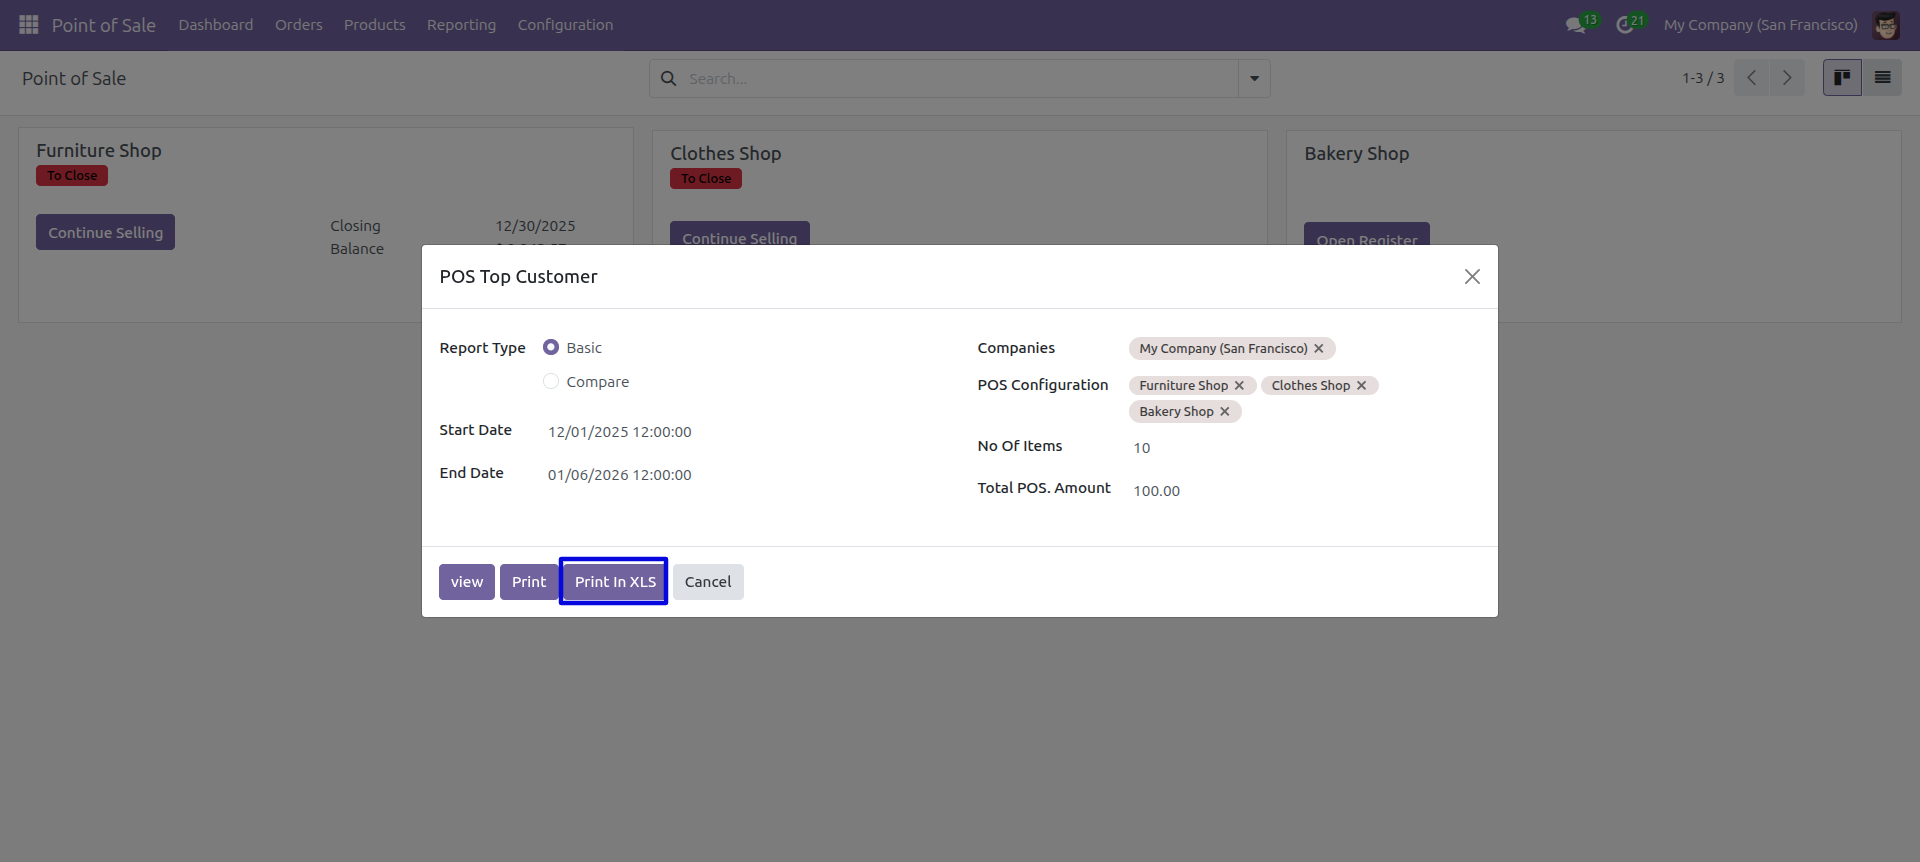1920x862 pixels.
Task: Close the POS Top Customer dialog
Action: point(1472,276)
